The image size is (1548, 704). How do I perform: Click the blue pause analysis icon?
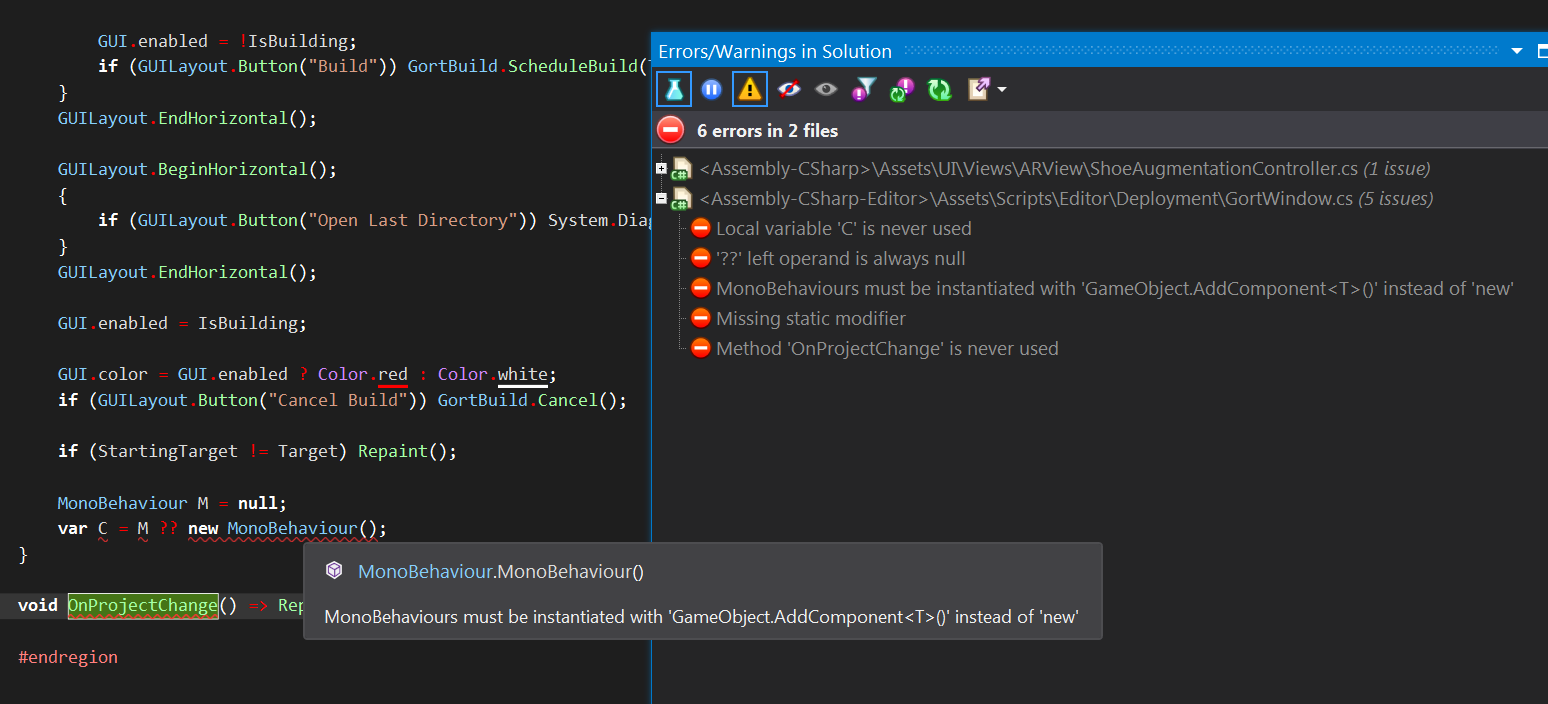[x=711, y=88]
